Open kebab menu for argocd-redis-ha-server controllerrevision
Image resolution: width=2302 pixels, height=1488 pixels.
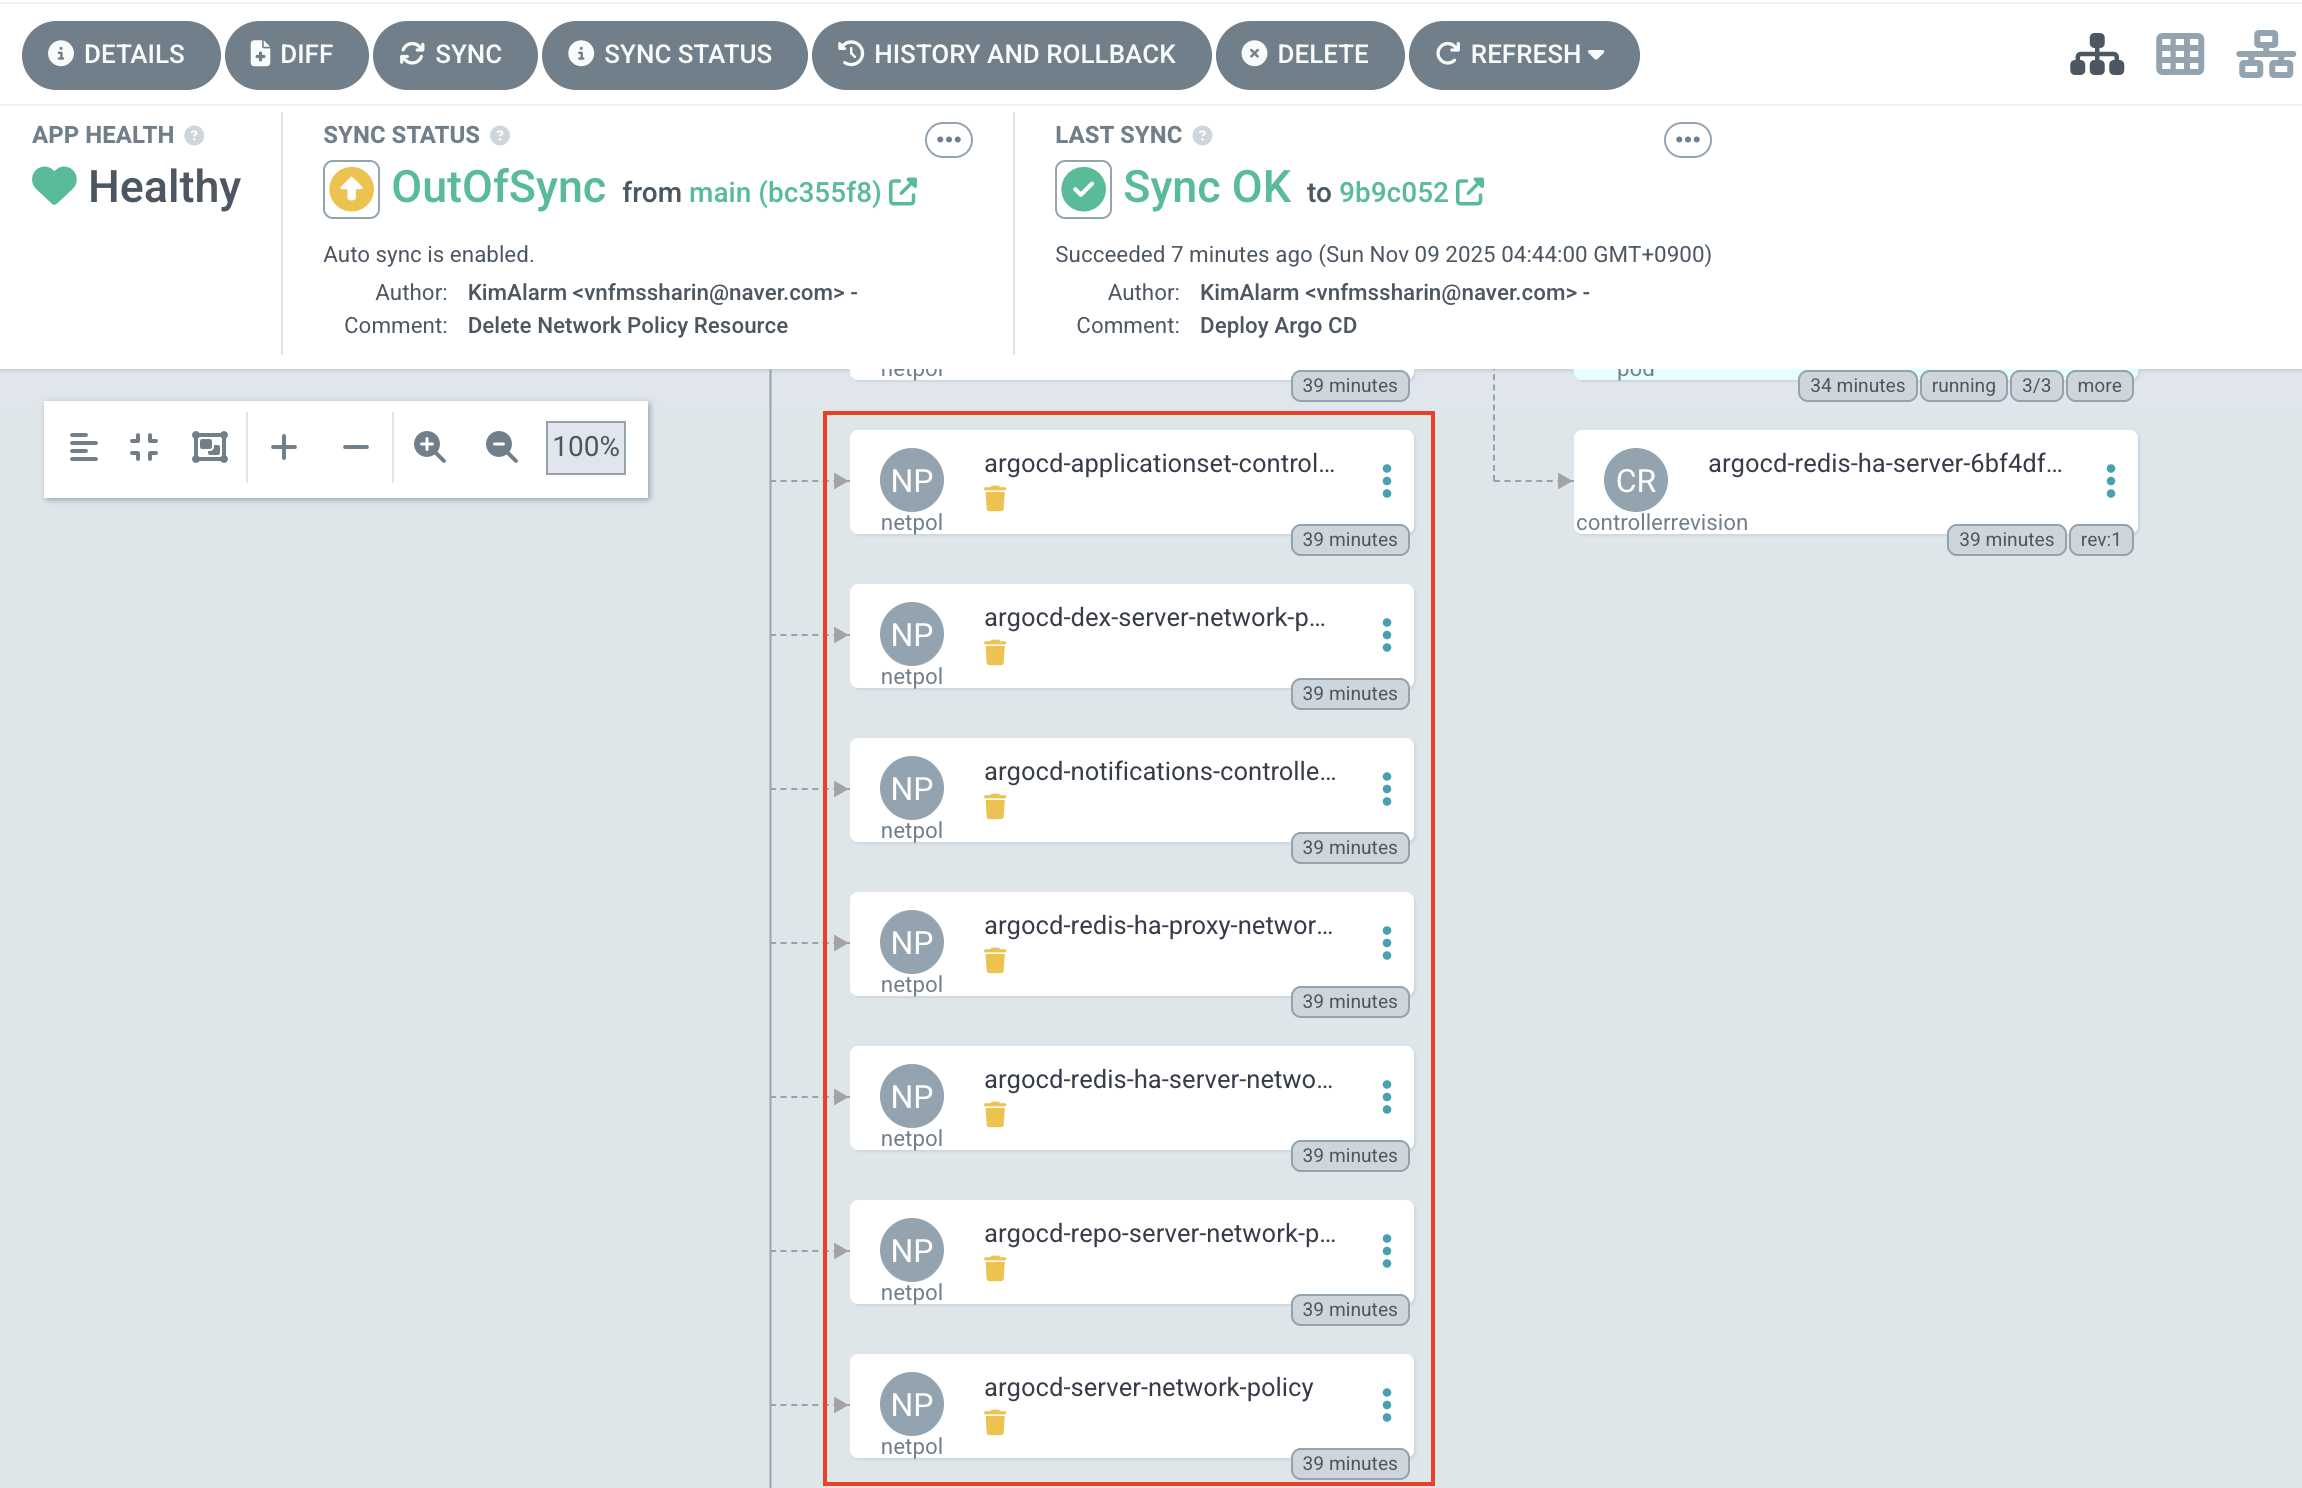coord(2110,481)
